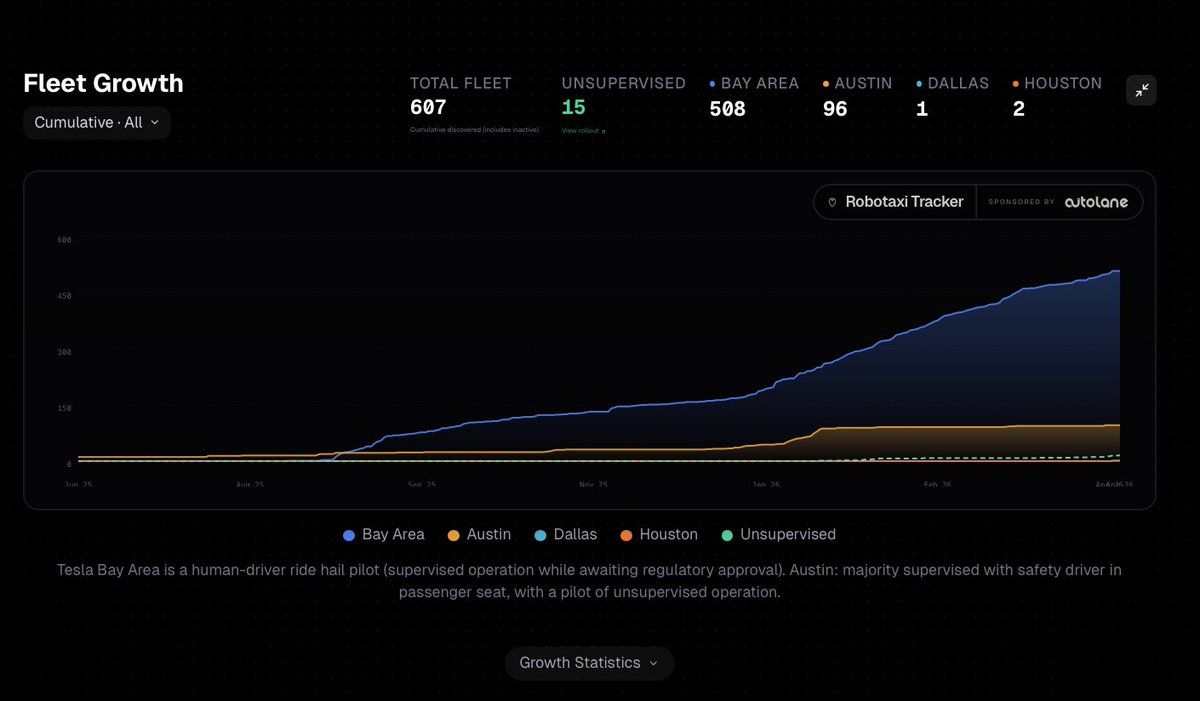Expand the Growth Statistics section
Screen dimensions: 1200x701
589,663
